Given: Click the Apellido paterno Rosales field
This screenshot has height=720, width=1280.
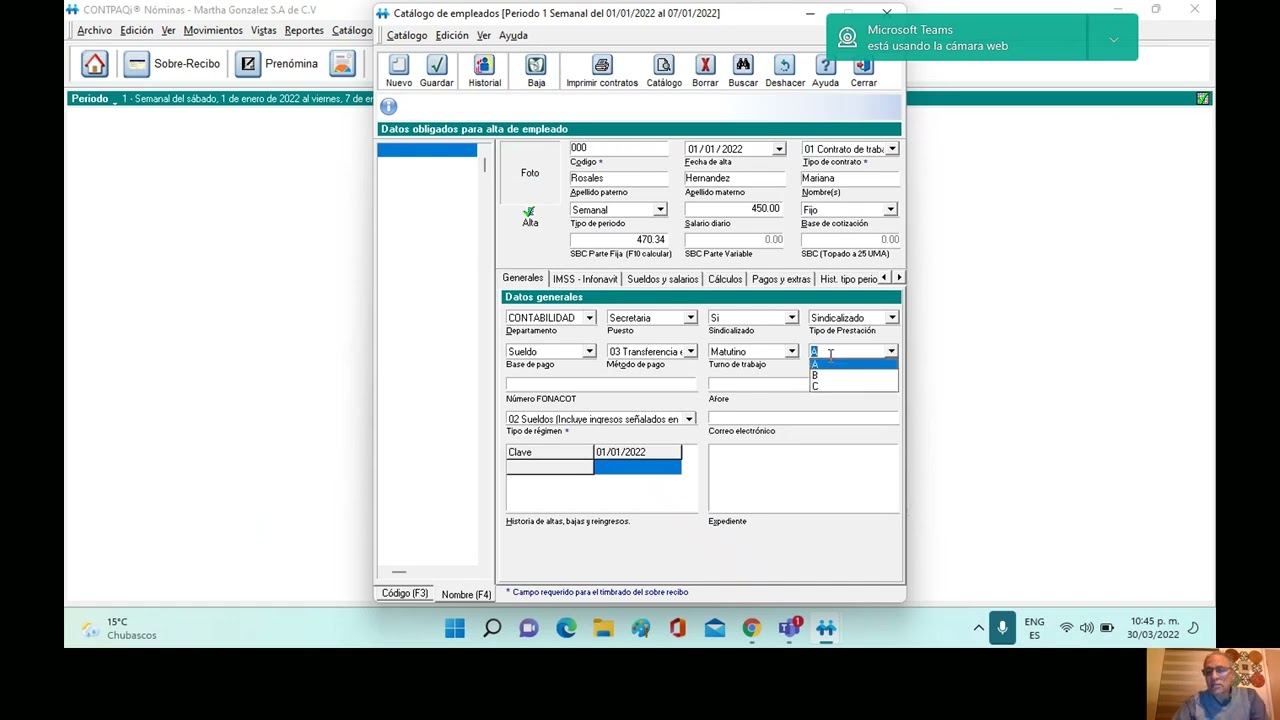Looking at the screenshot, I should coord(619,178).
